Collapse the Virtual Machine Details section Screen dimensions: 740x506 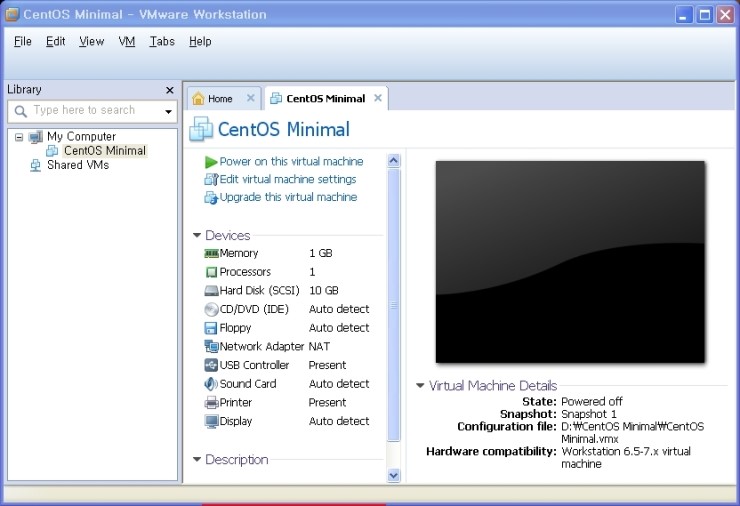point(420,386)
